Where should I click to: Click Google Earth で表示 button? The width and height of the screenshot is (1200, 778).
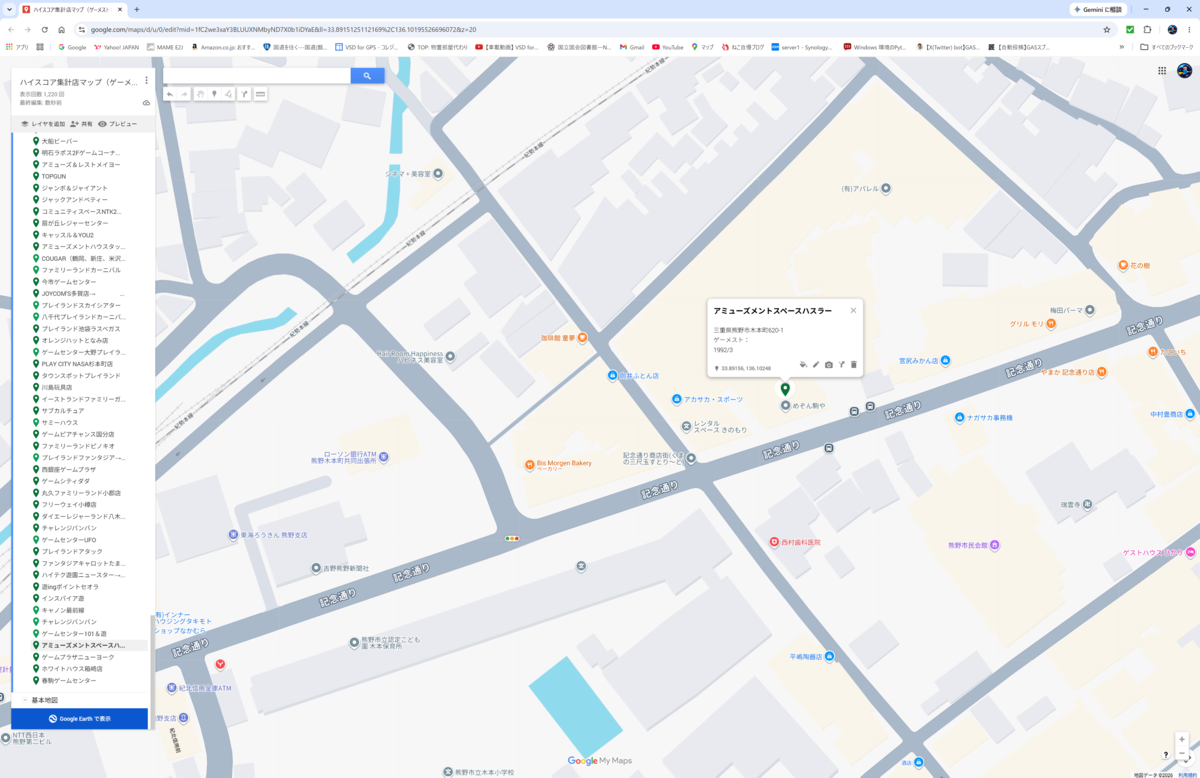(80, 719)
